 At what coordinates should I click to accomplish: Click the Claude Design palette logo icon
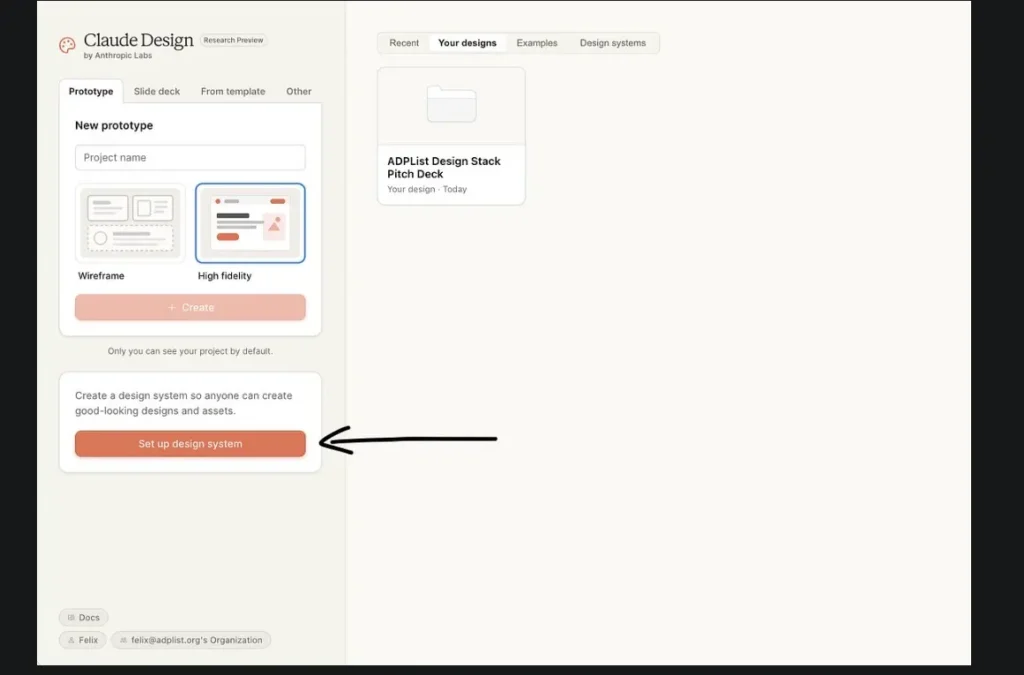(x=67, y=45)
